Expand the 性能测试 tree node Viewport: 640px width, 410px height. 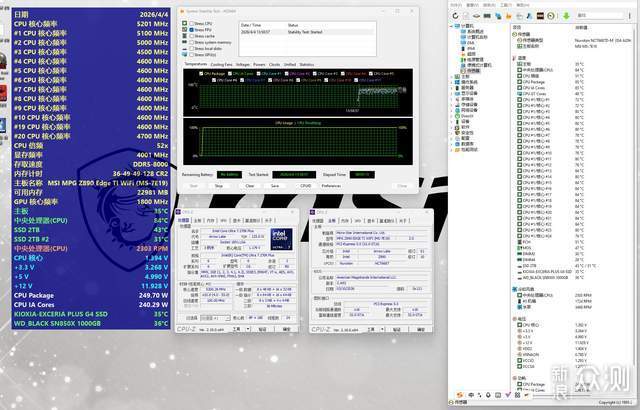[x=452, y=150]
